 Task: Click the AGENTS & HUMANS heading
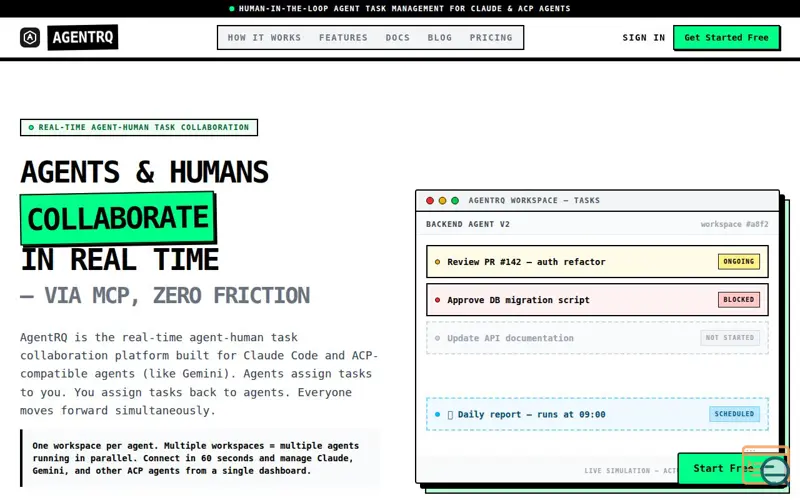tap(144, 172)
